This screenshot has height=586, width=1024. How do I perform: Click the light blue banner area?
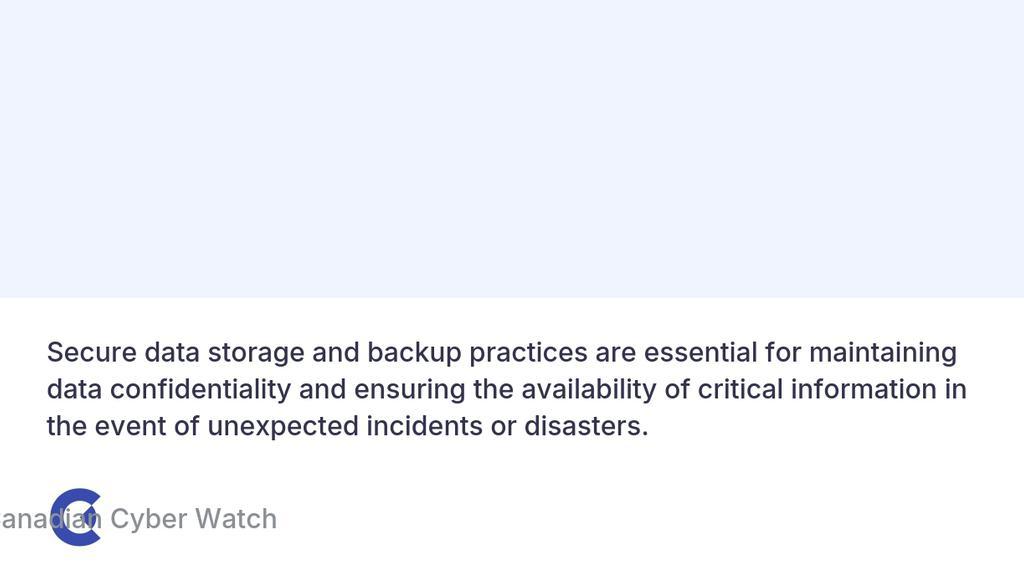(x=512, y=149)
